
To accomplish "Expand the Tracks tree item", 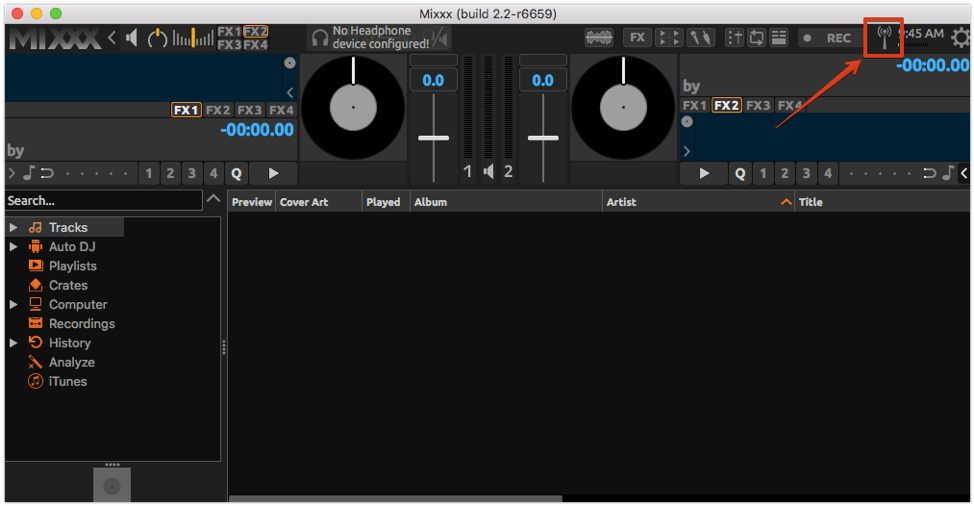I will 13,227.
